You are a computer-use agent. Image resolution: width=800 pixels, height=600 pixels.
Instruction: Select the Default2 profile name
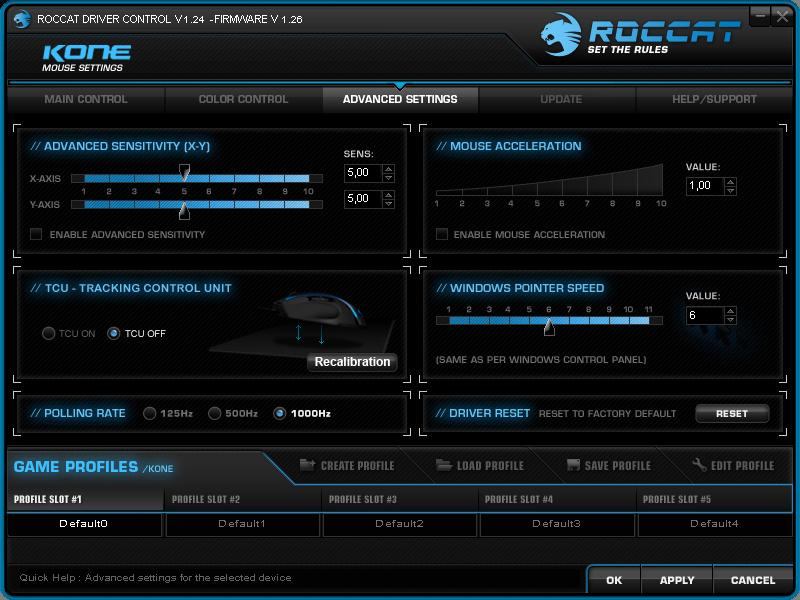399,524
